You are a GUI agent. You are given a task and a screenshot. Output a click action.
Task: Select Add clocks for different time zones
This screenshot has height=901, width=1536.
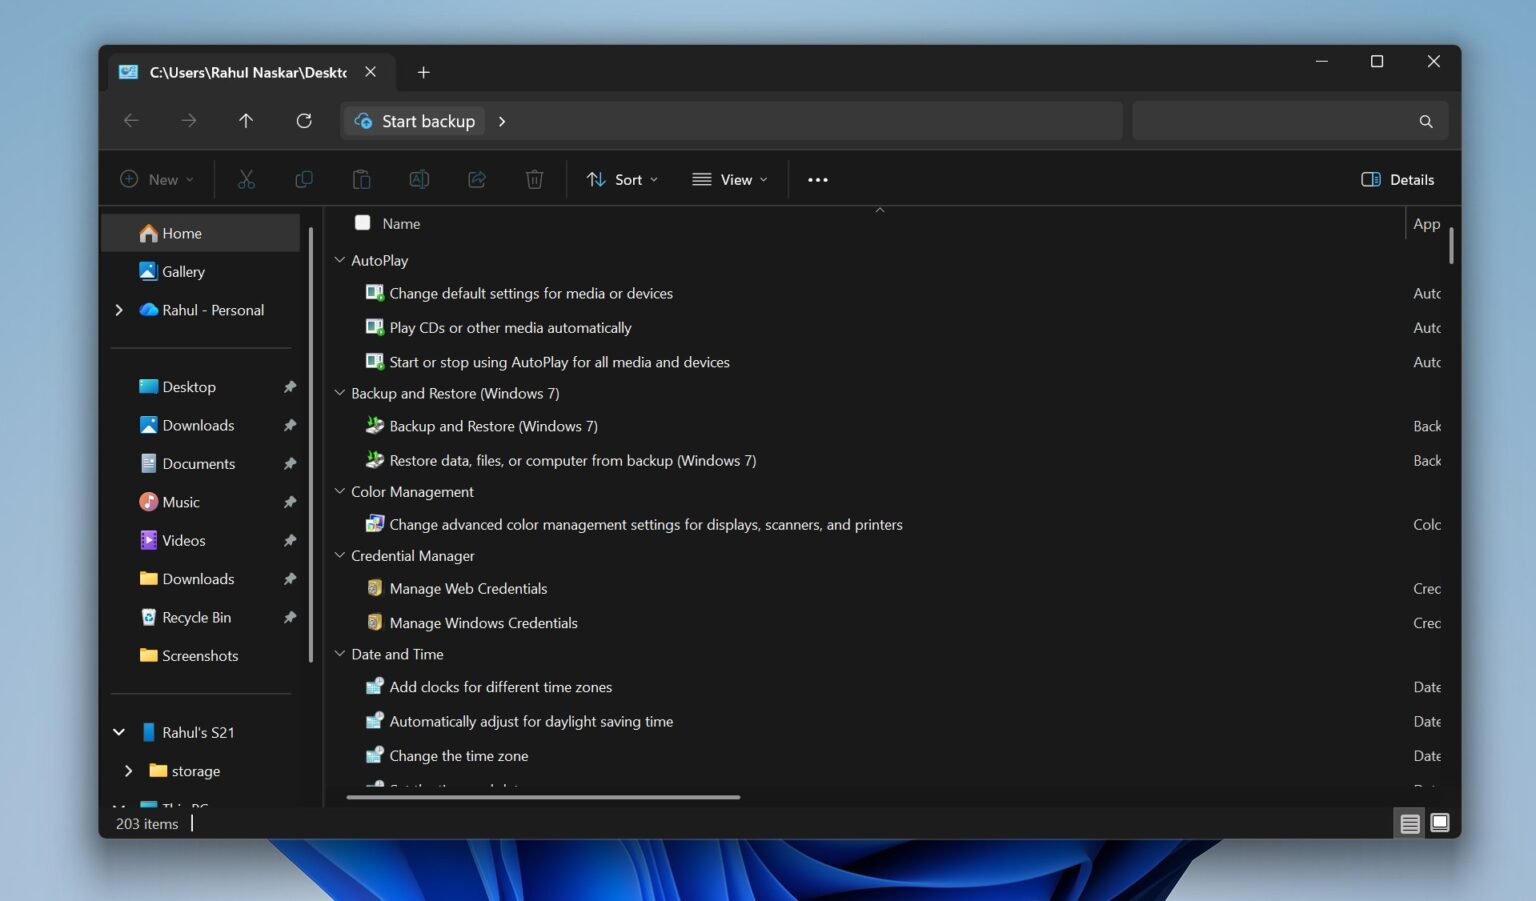point(500,687)
